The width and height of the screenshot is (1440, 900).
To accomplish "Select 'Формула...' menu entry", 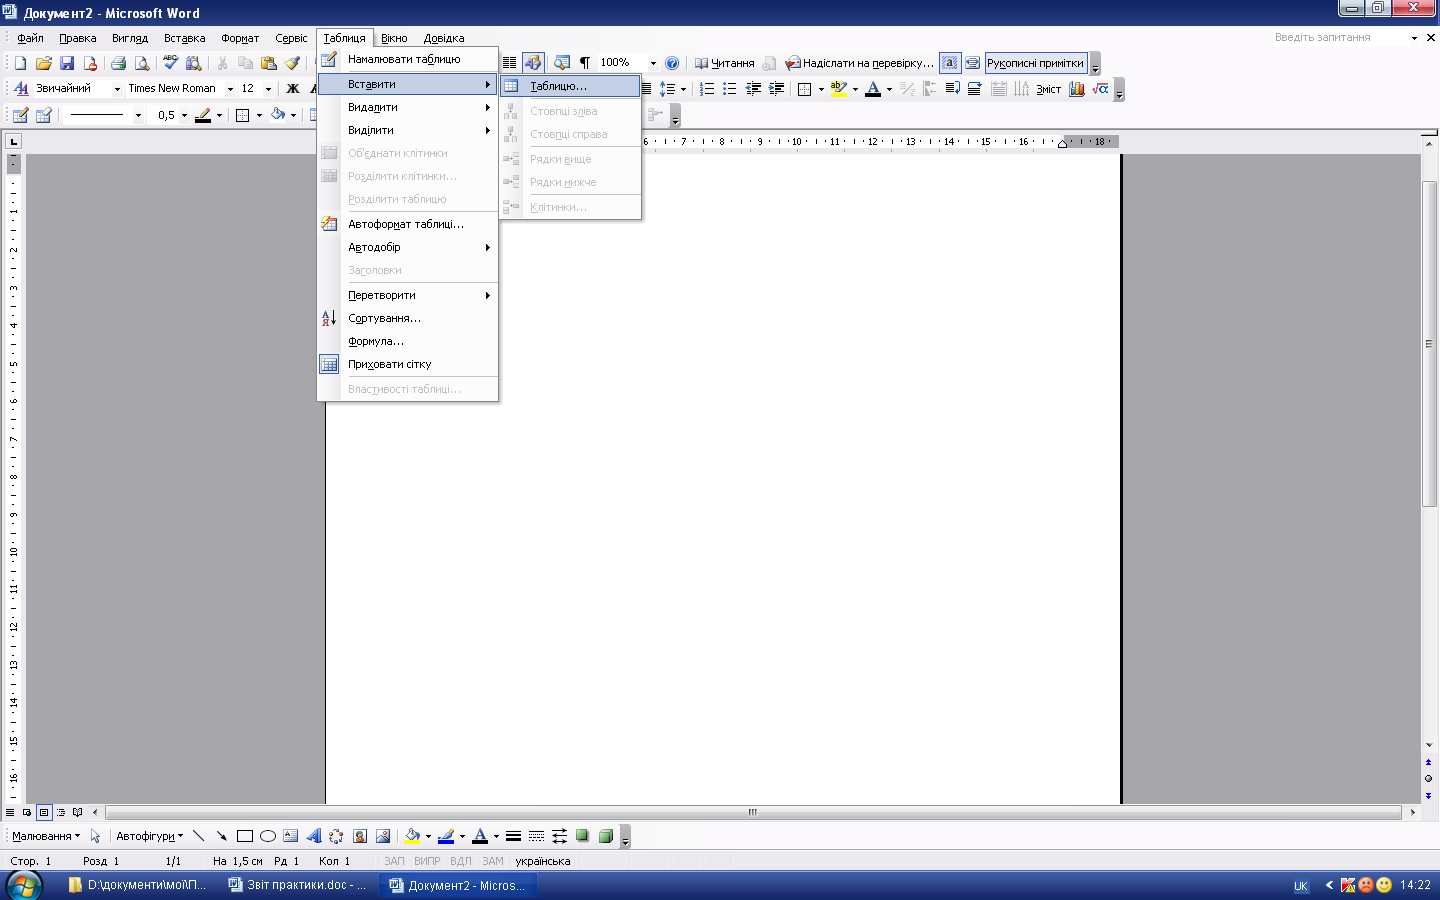I will coord(407,341).
